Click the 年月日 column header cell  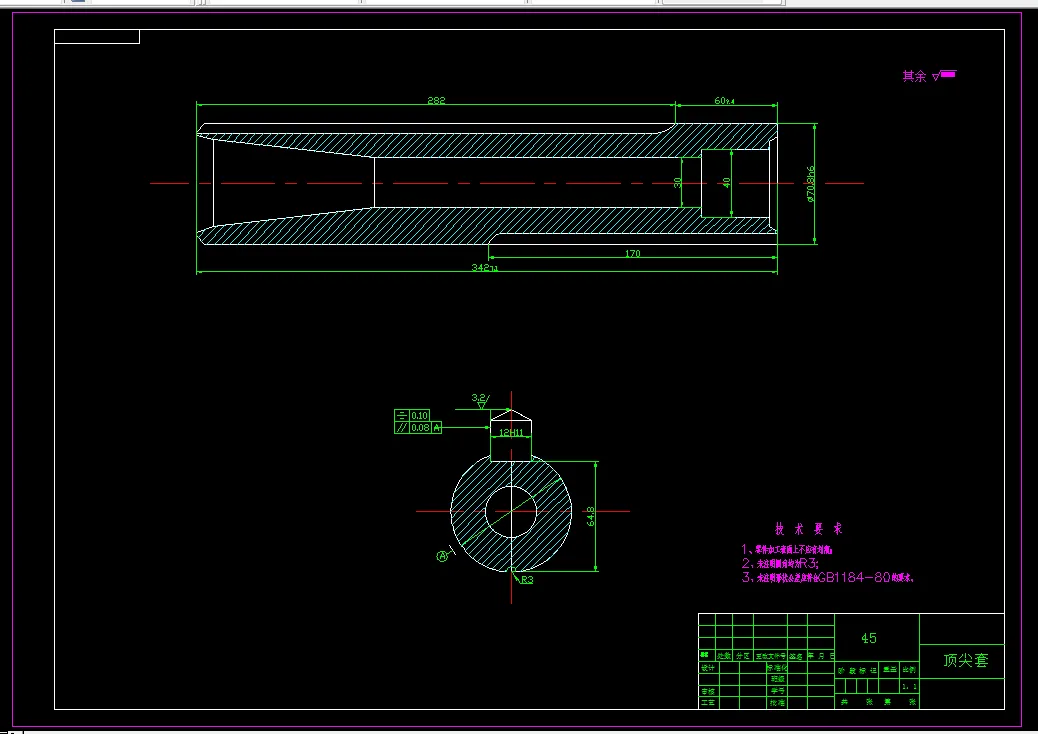tap(821, 656)
